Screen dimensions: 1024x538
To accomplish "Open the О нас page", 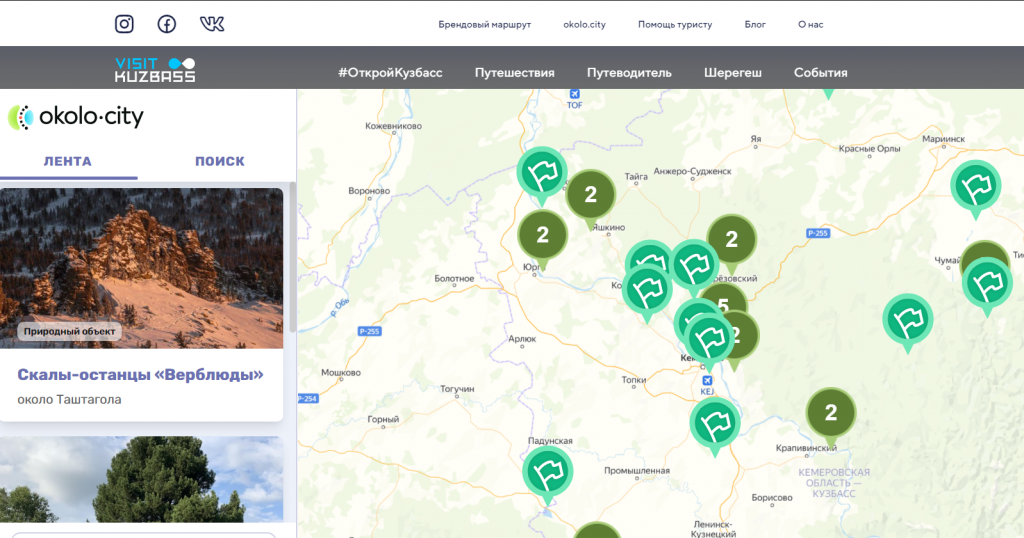I will (810, 25).
